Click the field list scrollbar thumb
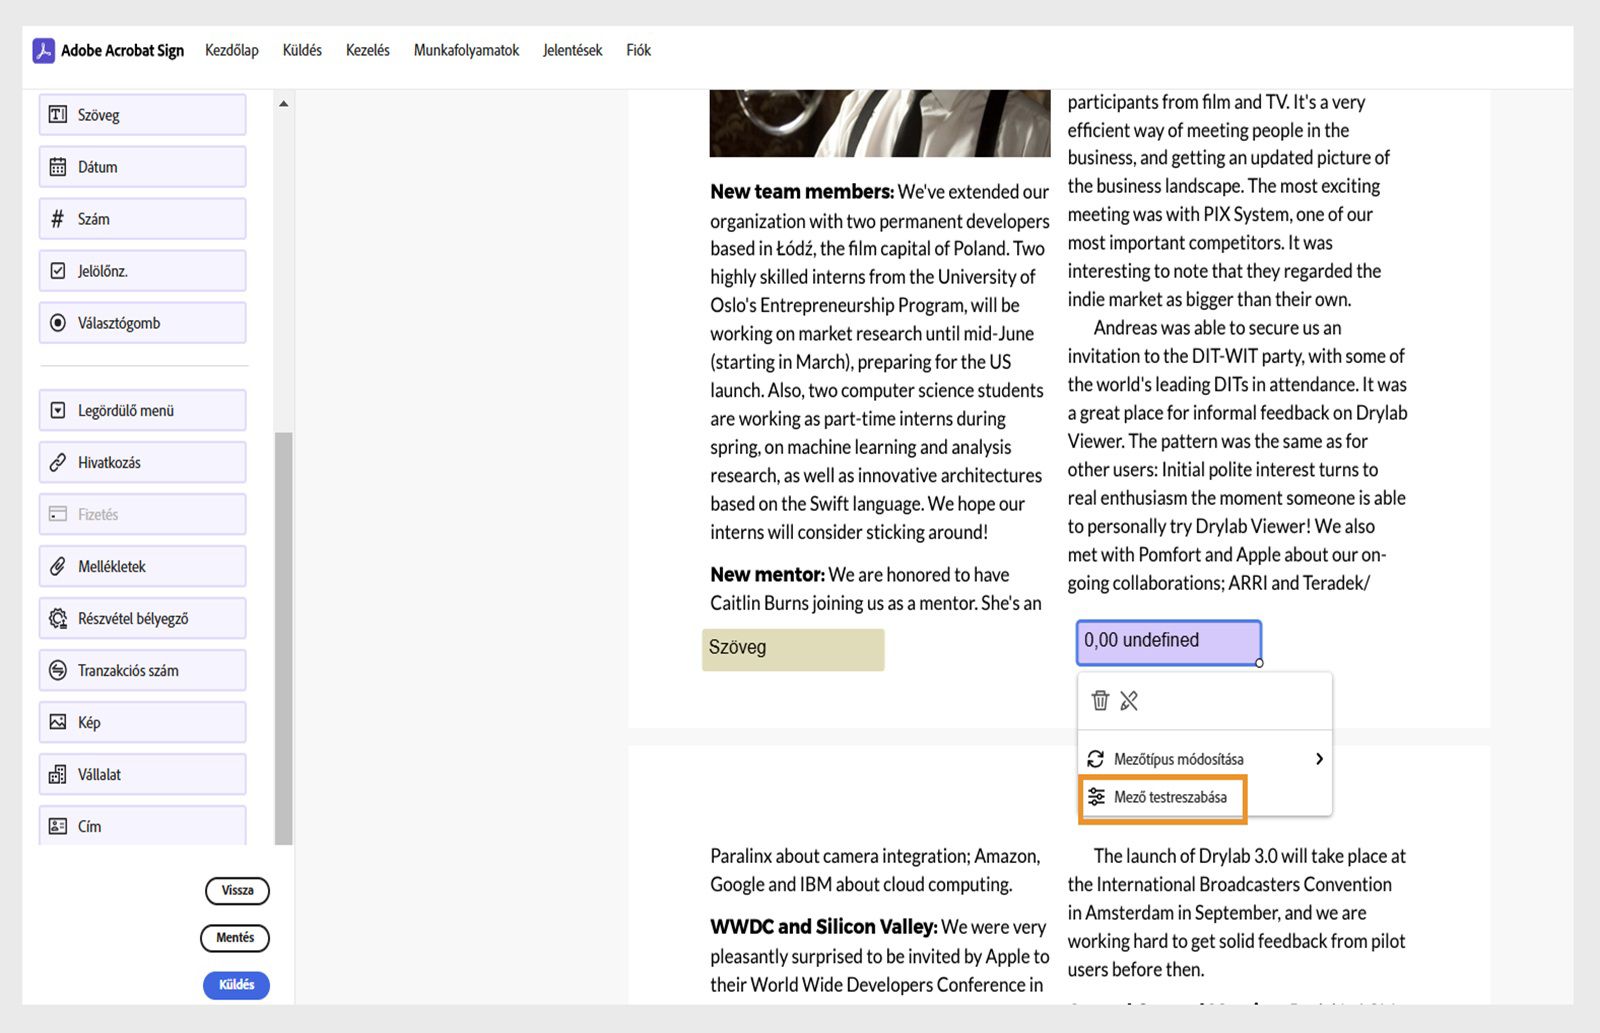This screenshot has height=1033, width=1600. (284, 638)
